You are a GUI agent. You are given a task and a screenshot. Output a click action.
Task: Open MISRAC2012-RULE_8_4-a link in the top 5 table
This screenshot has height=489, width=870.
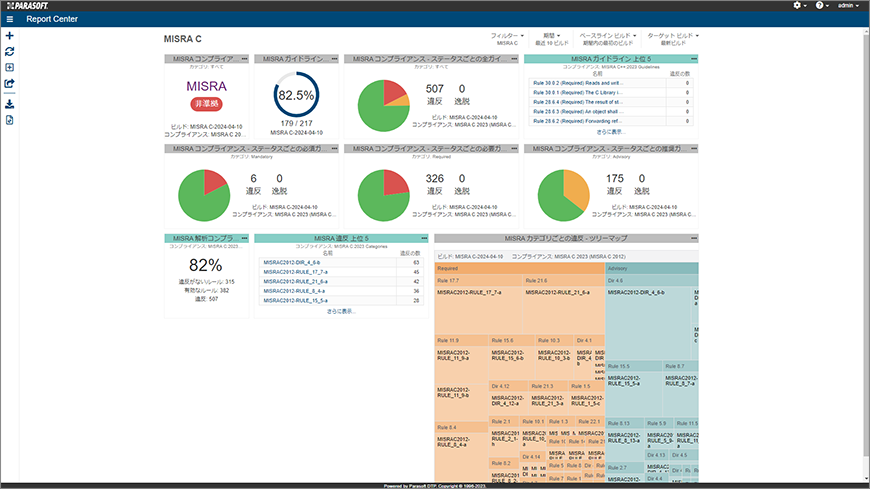point(294,291)
